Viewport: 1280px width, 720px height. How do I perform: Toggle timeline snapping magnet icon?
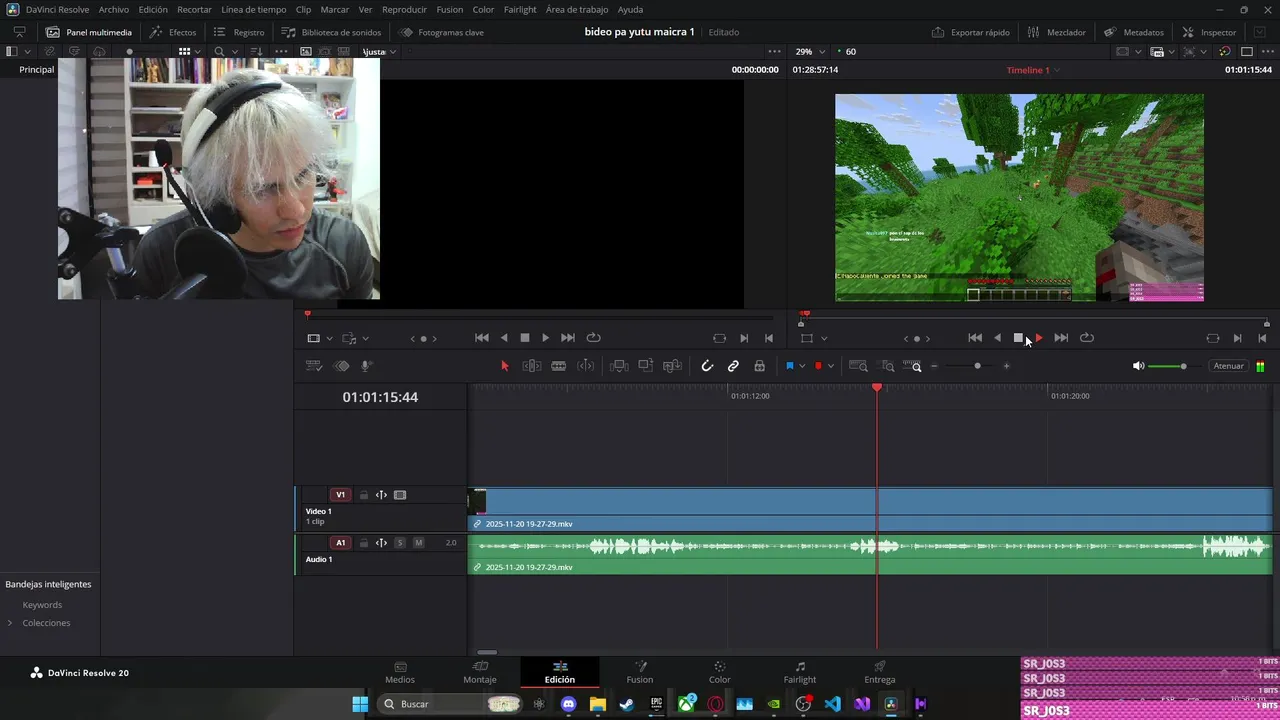pyautogui.click(x=707, y=366)
